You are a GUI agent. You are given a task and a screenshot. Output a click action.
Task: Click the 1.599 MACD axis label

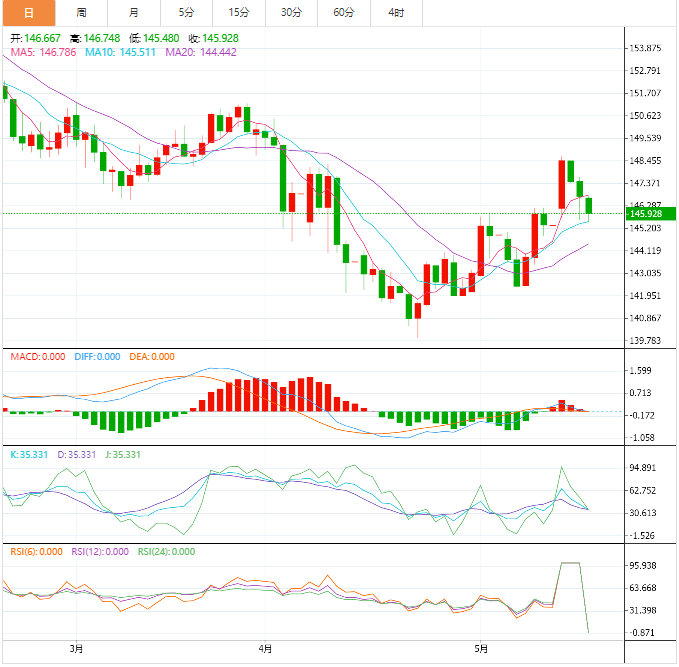coord(640,371)
